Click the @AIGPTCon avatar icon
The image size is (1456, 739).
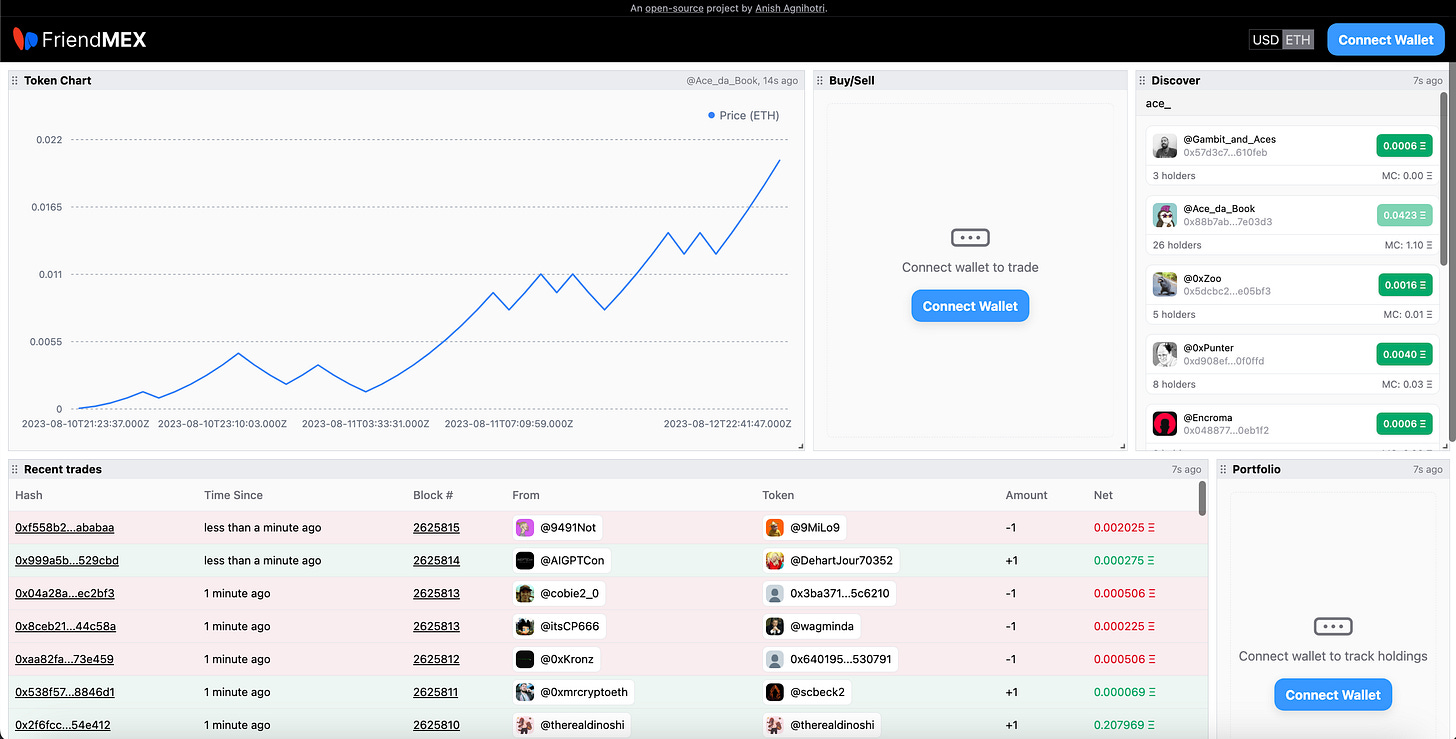[x=525, y=560]
